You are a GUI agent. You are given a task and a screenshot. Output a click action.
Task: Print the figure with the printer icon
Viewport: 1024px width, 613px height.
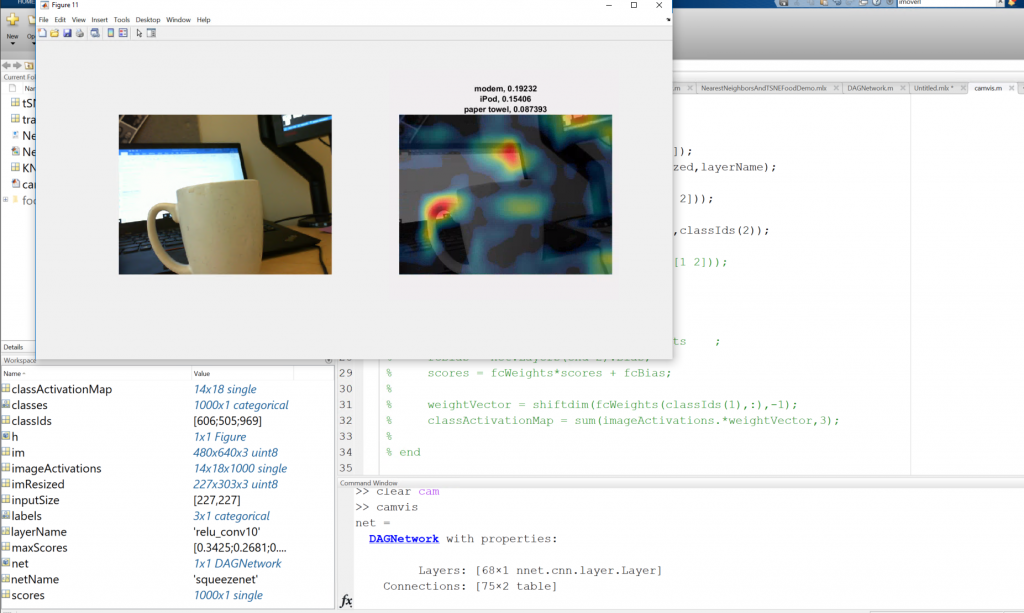(79, 33)
